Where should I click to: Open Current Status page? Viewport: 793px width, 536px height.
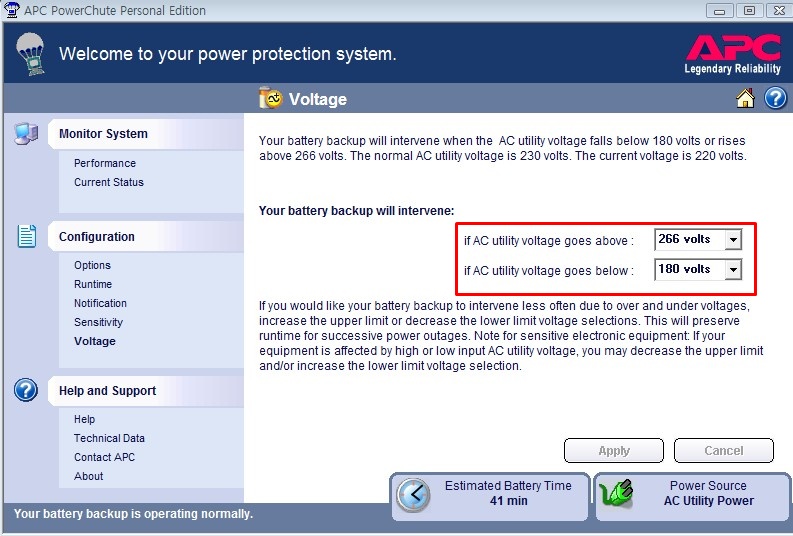(x=109, y=182)
